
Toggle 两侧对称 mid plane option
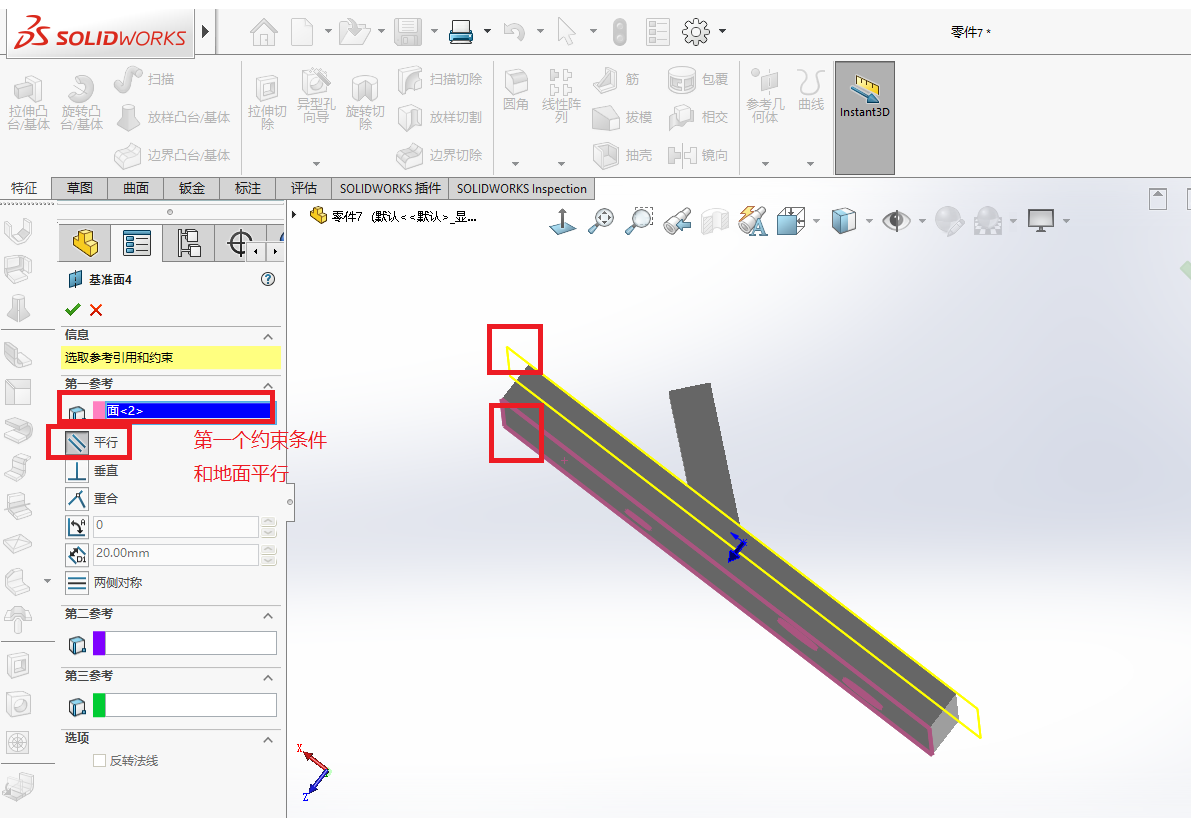[x=77, y=583]
